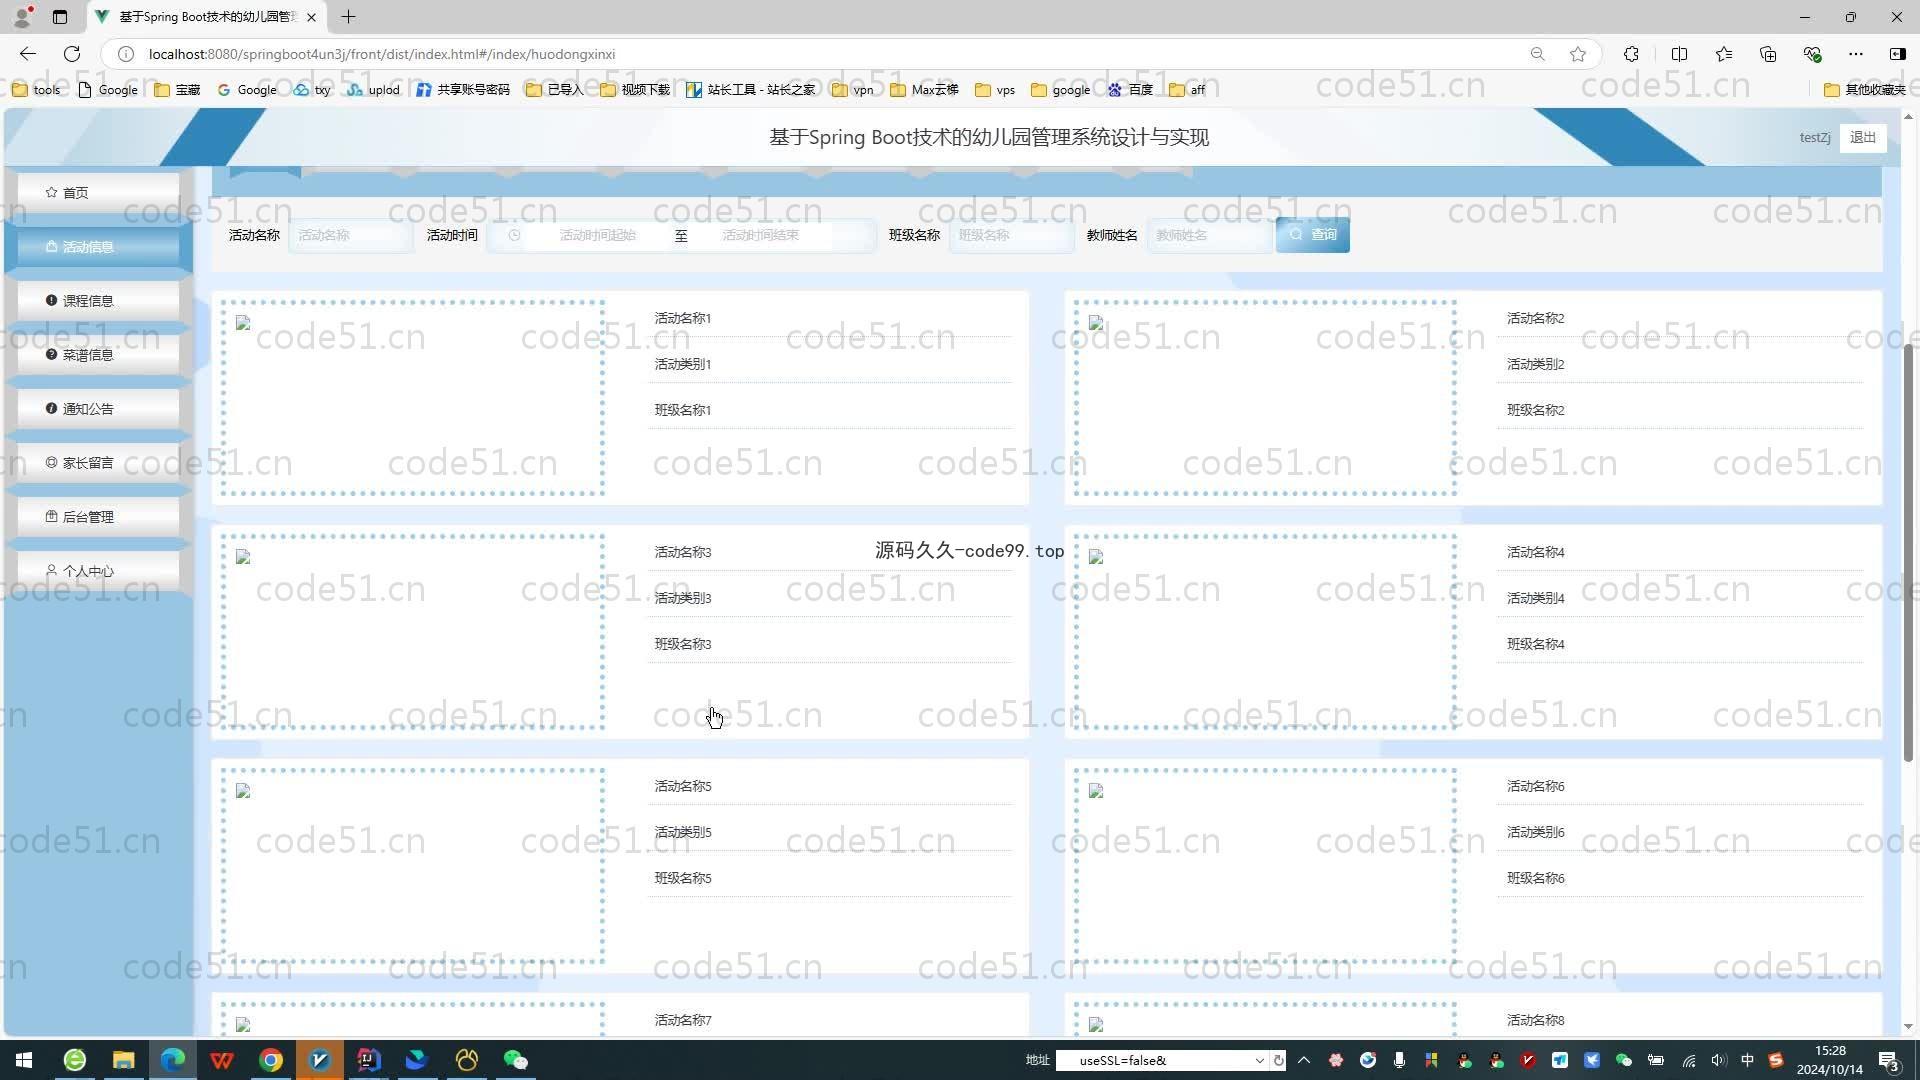The image size is (1920, 1080).
Task: Open browser extensions puzzle icon
Action: point(1631,54)
